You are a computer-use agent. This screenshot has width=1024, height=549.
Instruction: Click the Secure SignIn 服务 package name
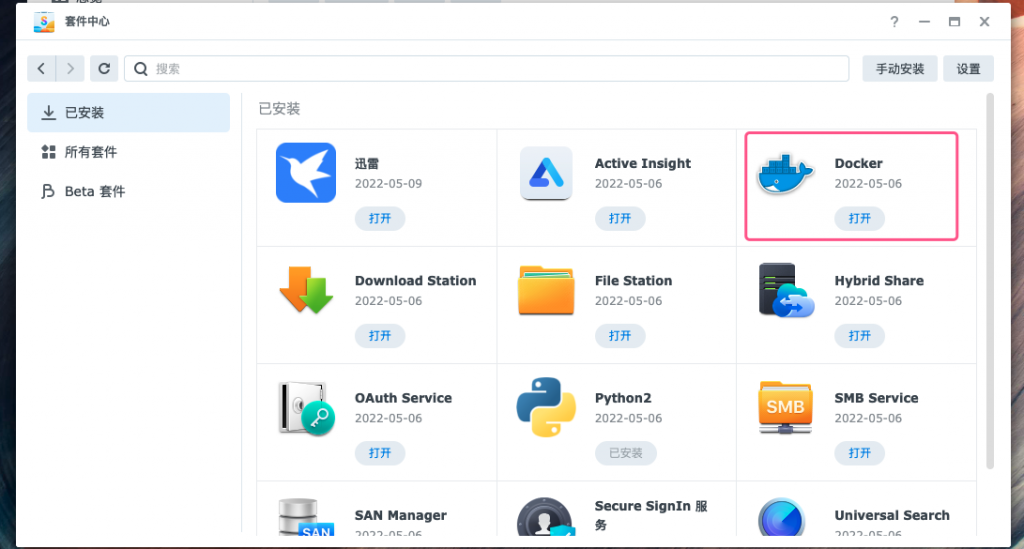pos(651,515)
